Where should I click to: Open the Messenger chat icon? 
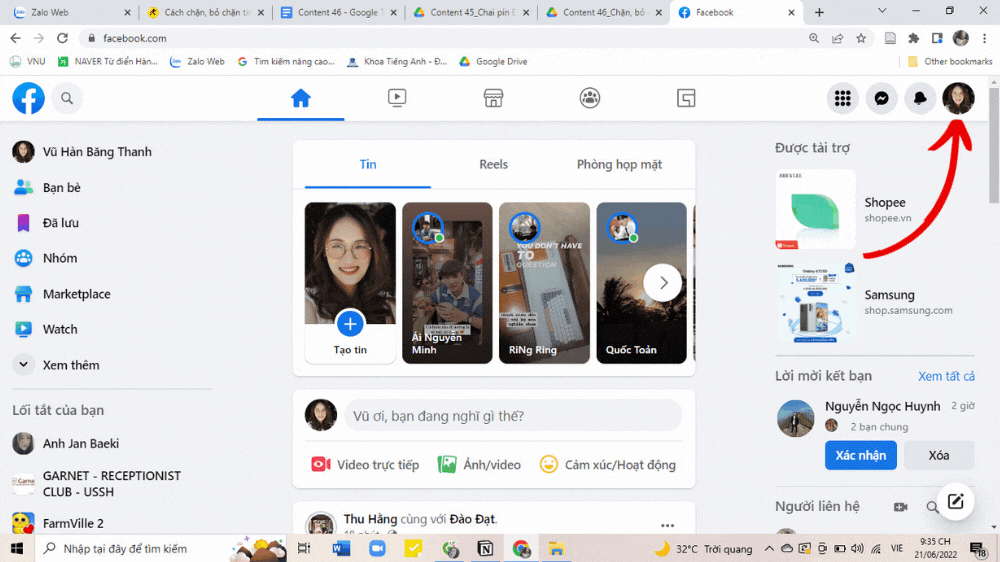[x=881, y=99]
